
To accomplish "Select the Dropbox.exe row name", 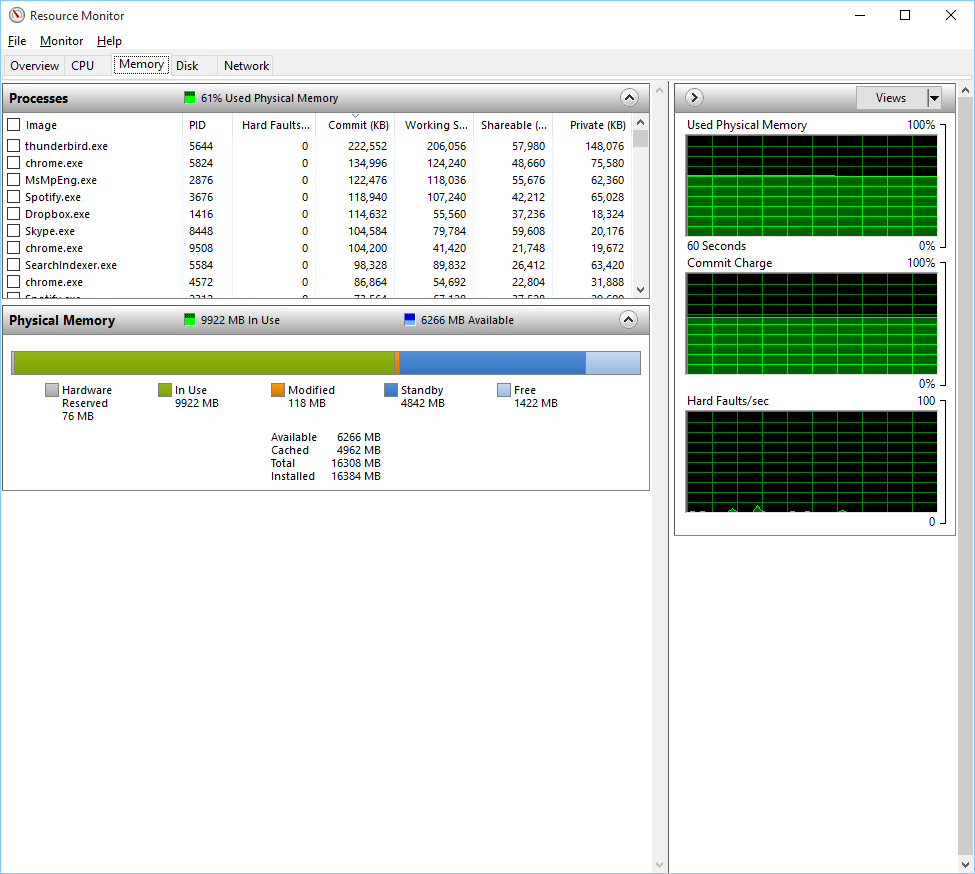I will [57, 214].
